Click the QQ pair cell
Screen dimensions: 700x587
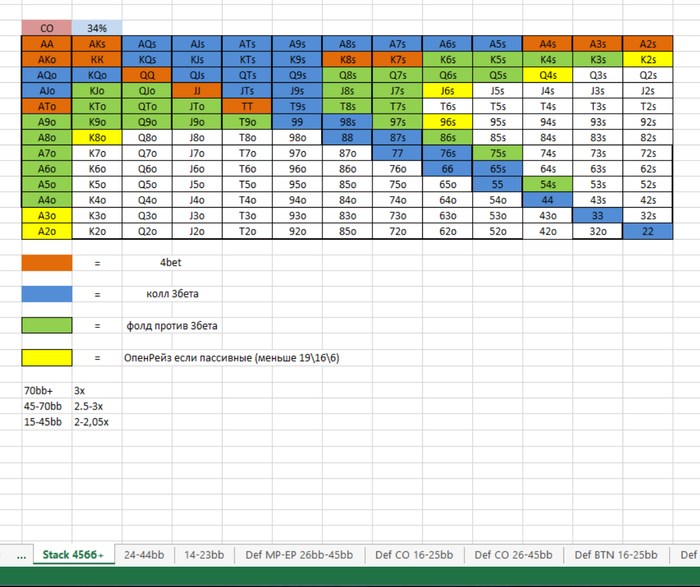pyautogui.click(x=147, y=75)
